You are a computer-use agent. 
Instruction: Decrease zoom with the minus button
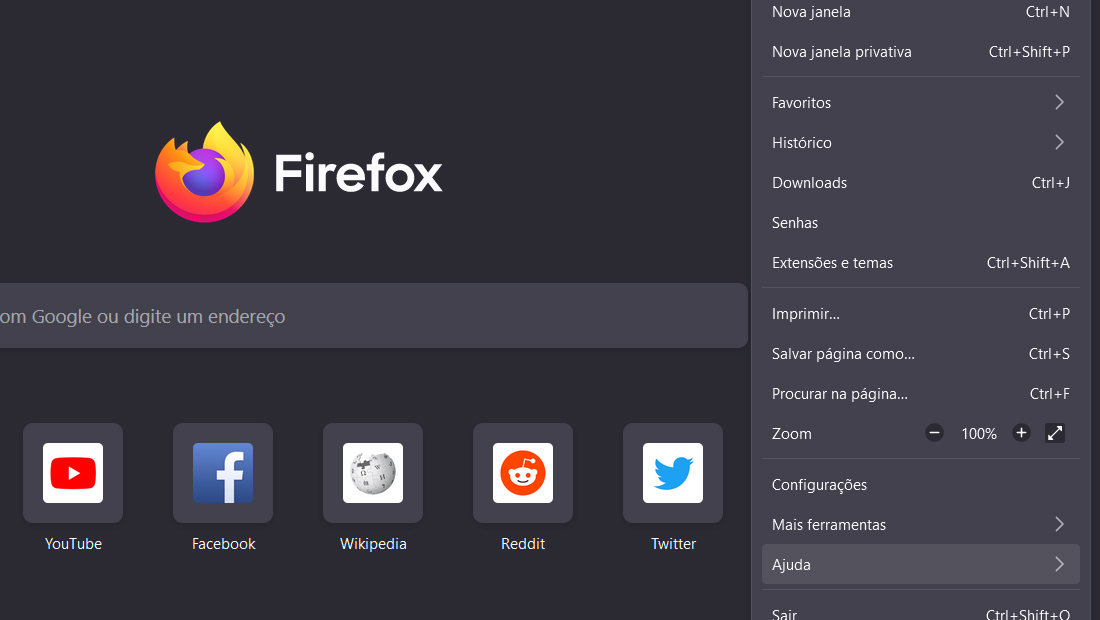click(x=934, y=433)
